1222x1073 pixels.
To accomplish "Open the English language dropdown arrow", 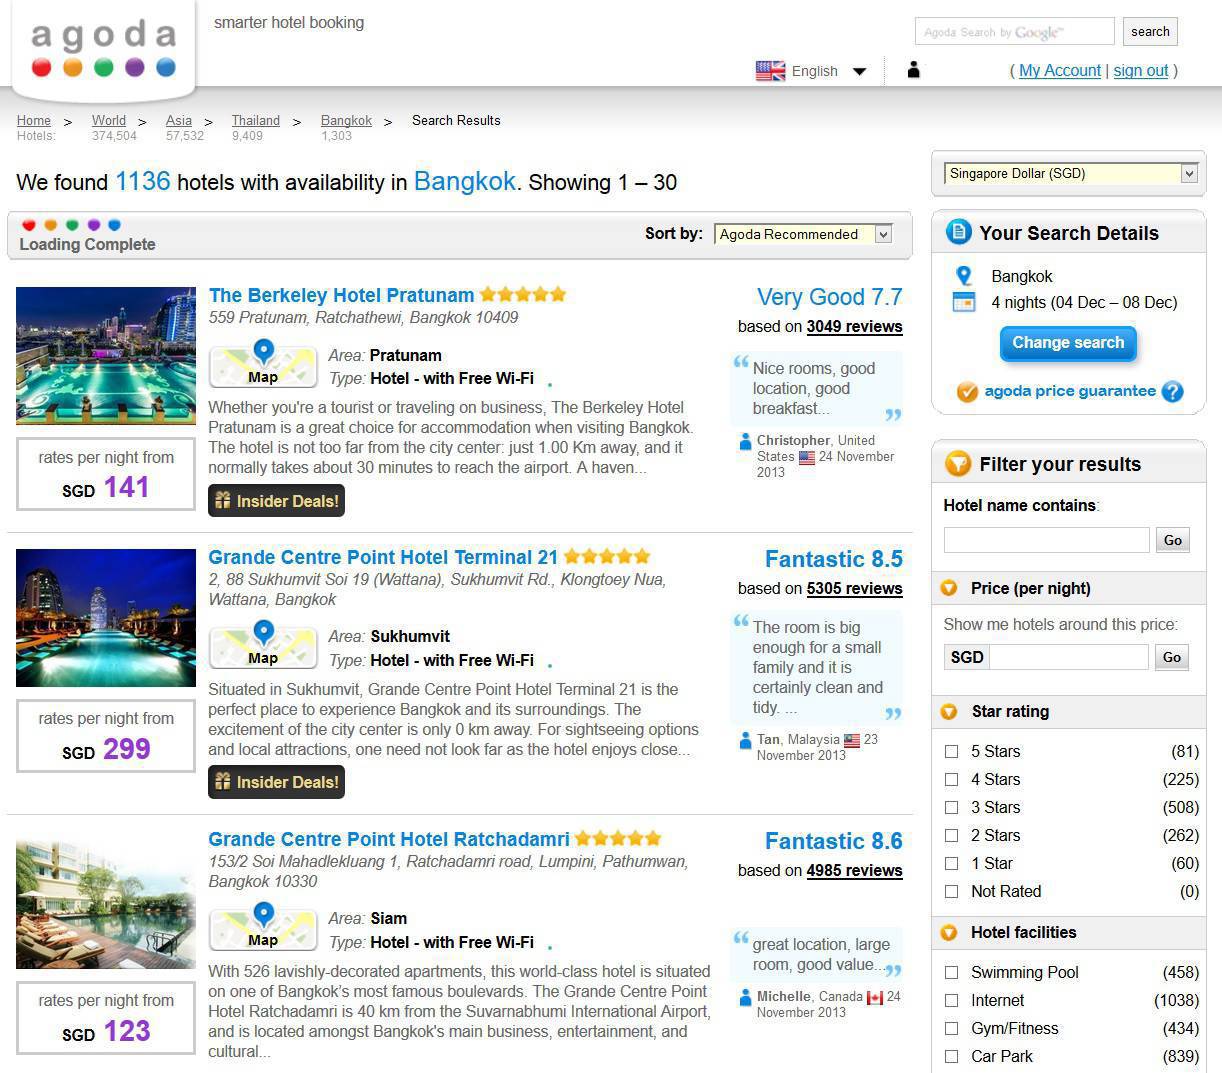I will coord(859,71).
